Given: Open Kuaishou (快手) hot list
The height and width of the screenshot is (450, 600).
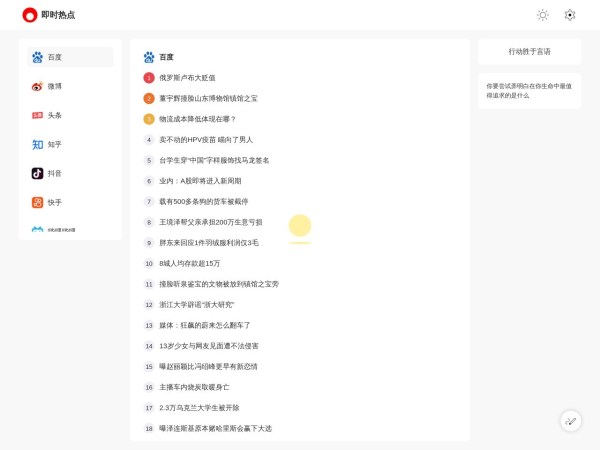Looking at the screenshot, I should coord(69,202).
